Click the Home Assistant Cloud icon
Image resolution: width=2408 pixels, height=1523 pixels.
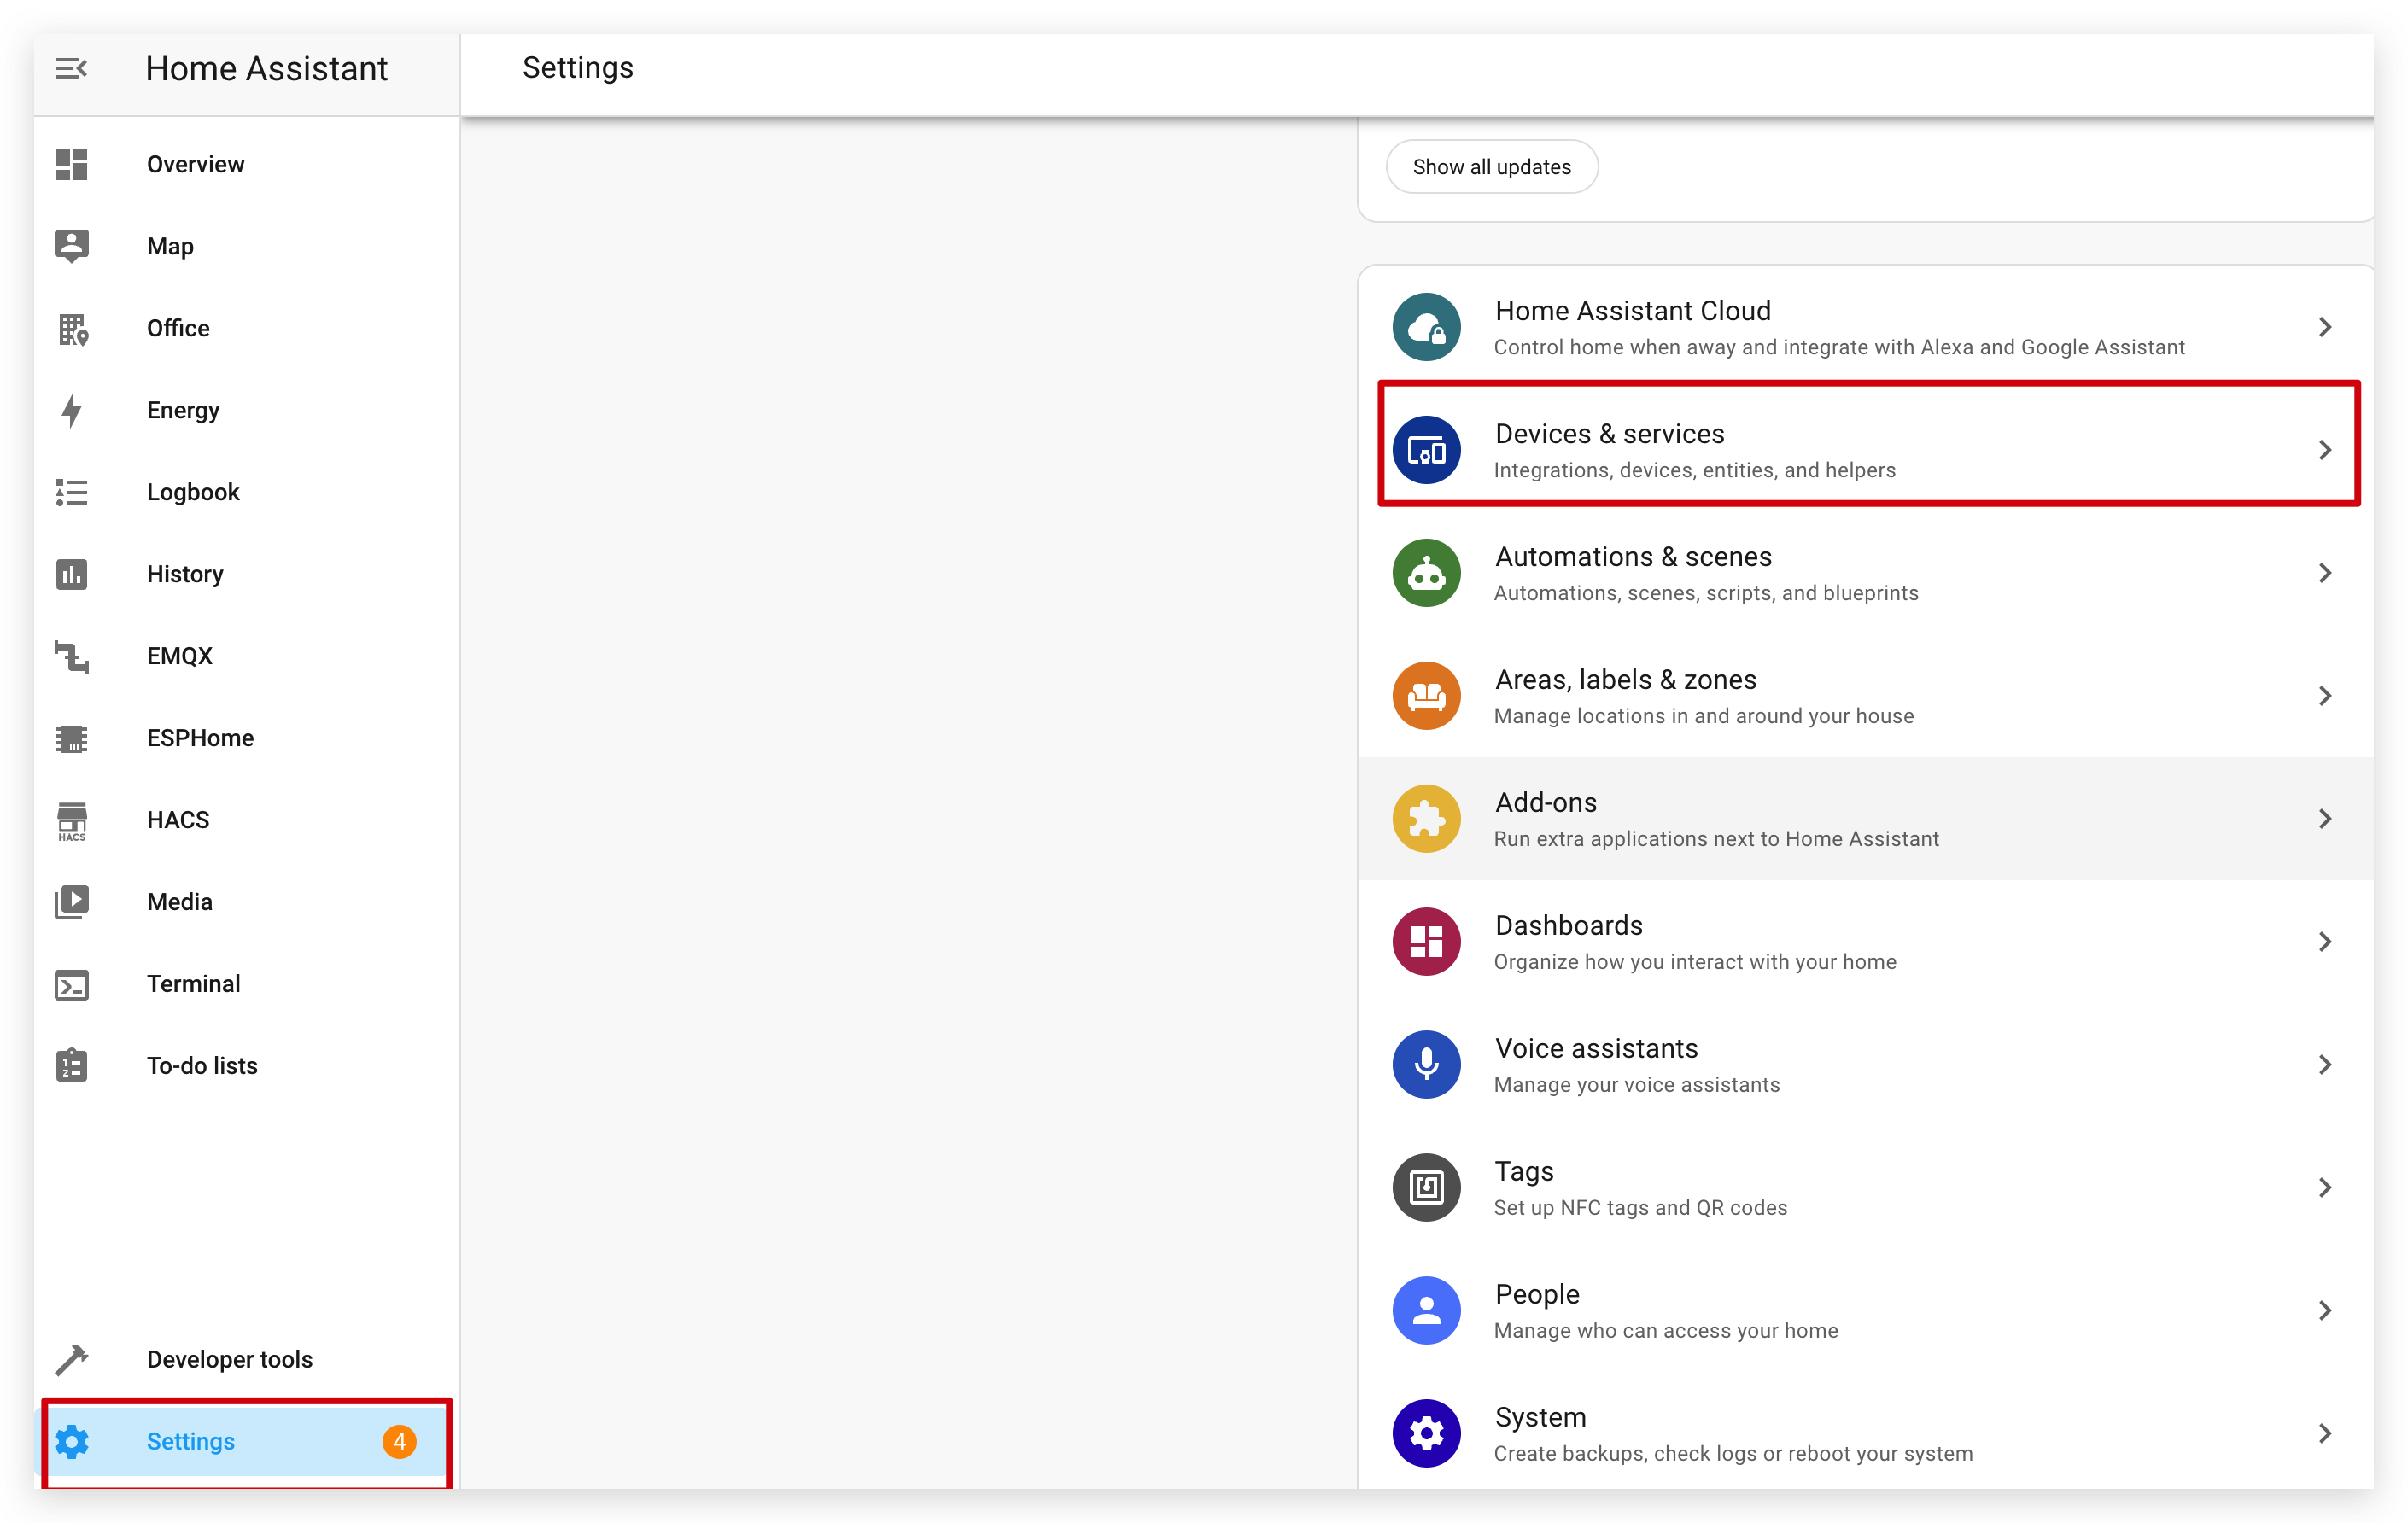[1426, 327]
